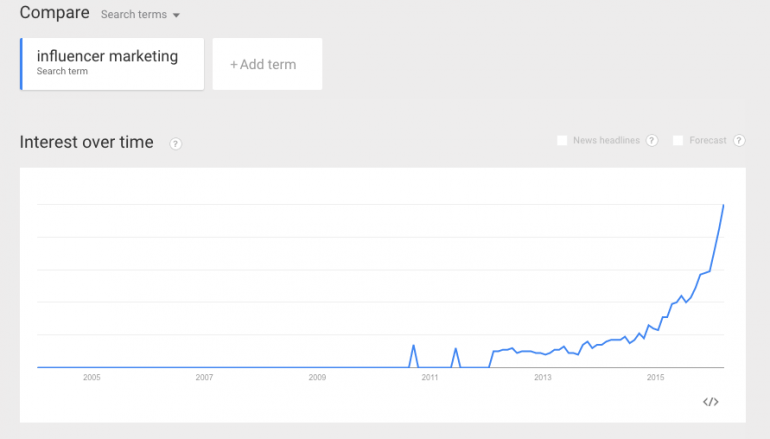Open the Interest over time help icon

coord(175,144)
